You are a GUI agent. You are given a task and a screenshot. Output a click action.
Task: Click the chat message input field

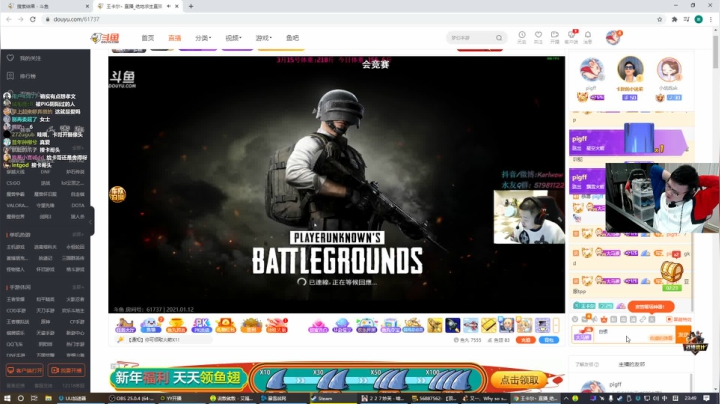[x=634, y=334]
